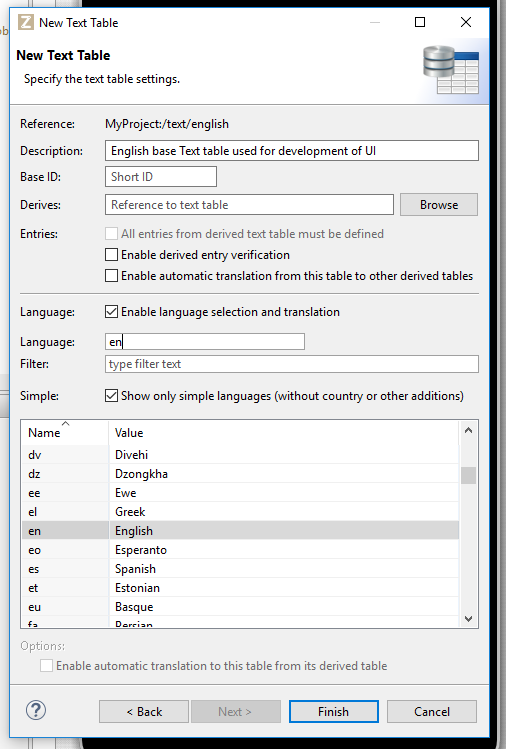Viewport: 506px width, 749px height.
Task: Enable automatic translation to other derived tables
Action: click(111, 276)
